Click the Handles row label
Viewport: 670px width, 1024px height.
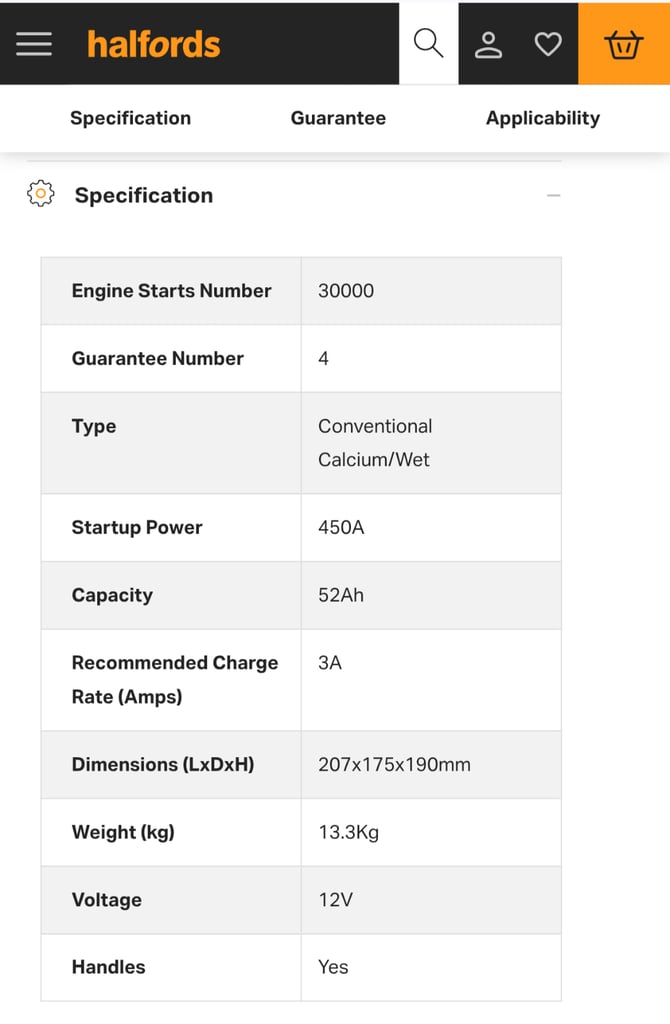(108, 967)
